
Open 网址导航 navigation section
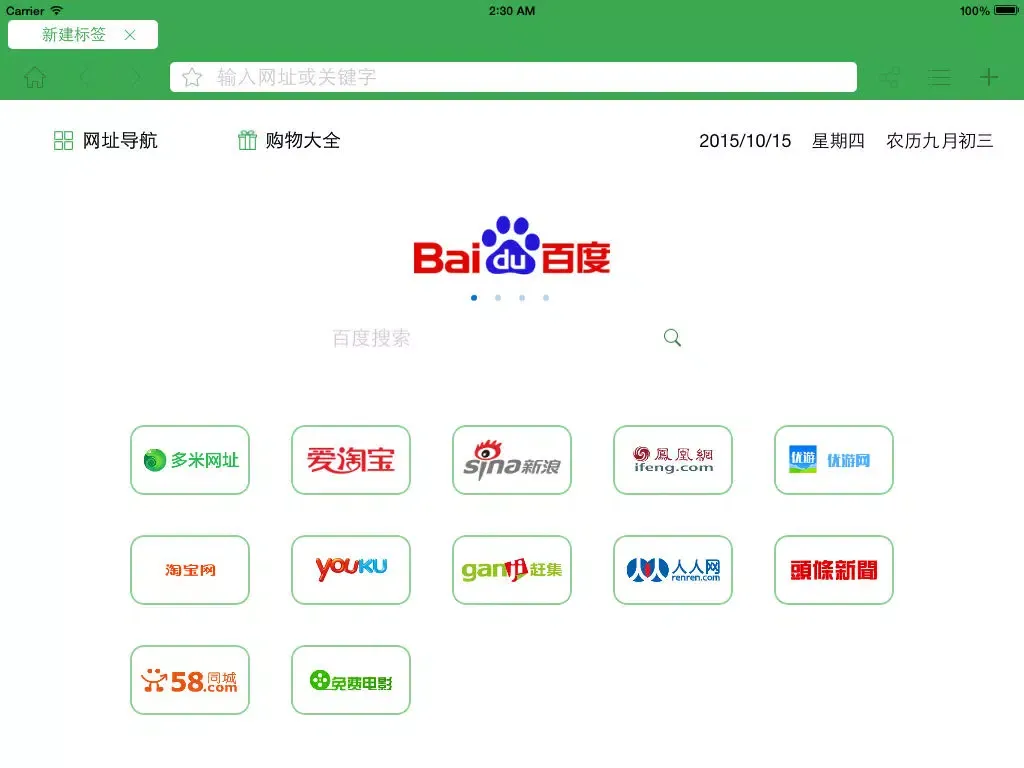click(x=105, y=140)
